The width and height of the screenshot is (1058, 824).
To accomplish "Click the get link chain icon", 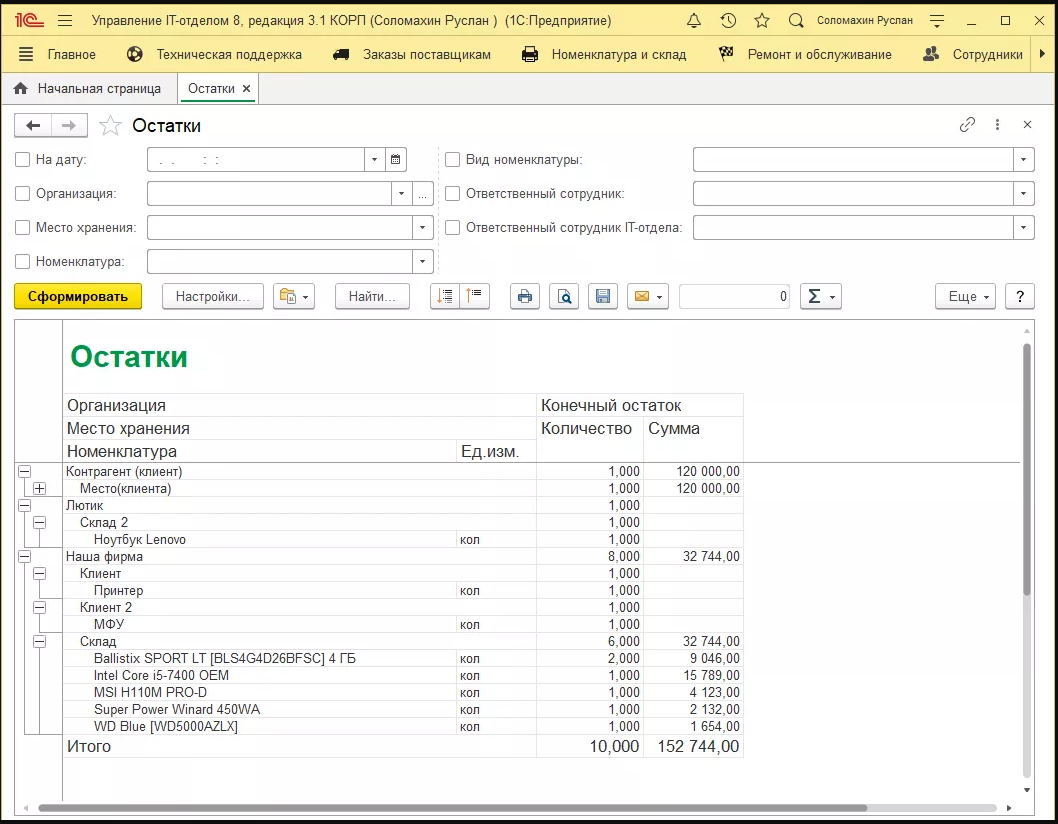I will [x=967, y=125].
